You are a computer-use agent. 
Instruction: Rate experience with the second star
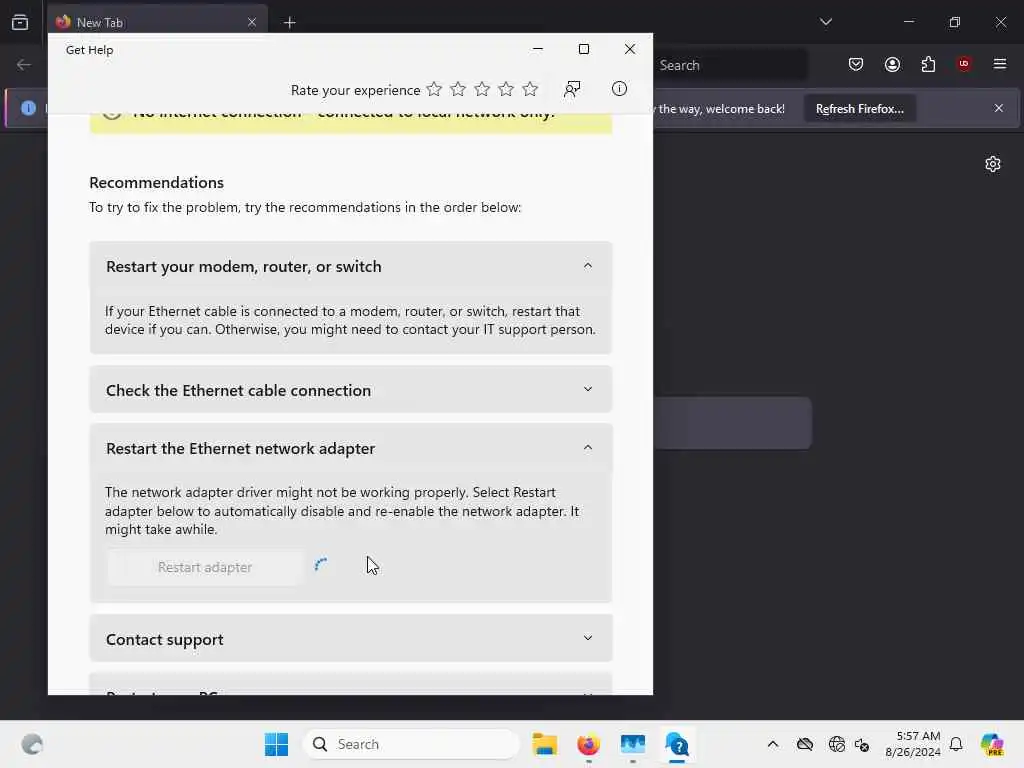coord(458,89)
